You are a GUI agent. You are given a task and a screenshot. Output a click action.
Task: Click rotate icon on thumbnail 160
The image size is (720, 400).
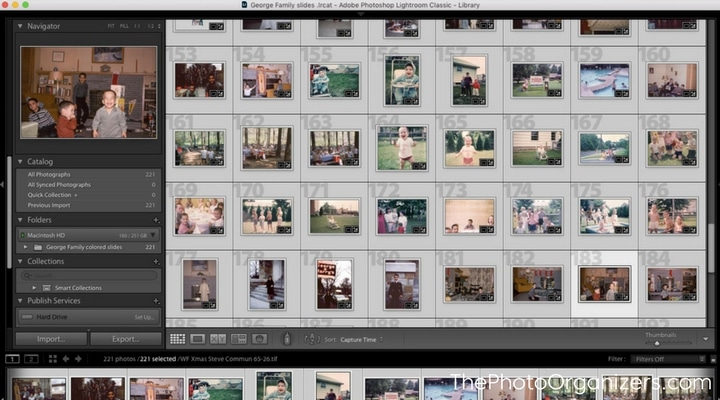tap(693, 94)
